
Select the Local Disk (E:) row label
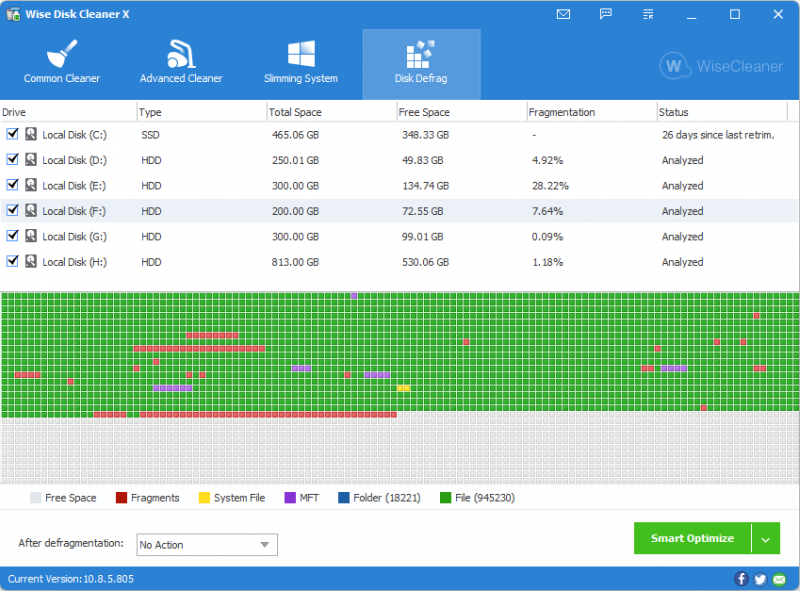tap(74, 186)
